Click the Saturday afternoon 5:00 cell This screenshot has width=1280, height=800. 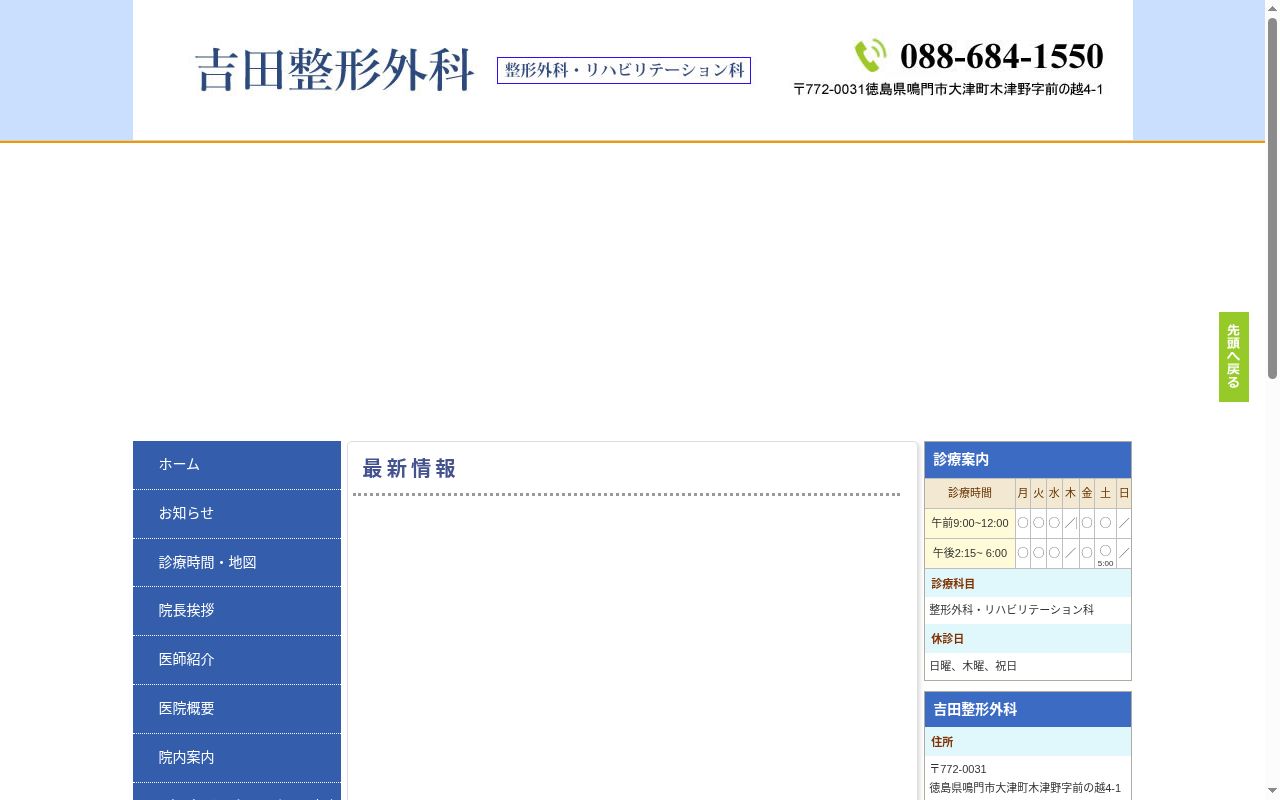pyautogui.click(x=1105, y=554)
